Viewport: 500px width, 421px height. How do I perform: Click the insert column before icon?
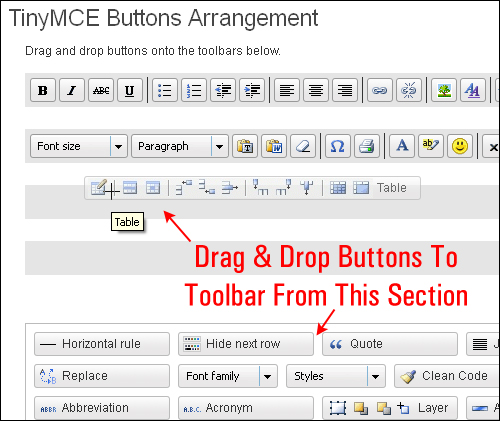260,187
